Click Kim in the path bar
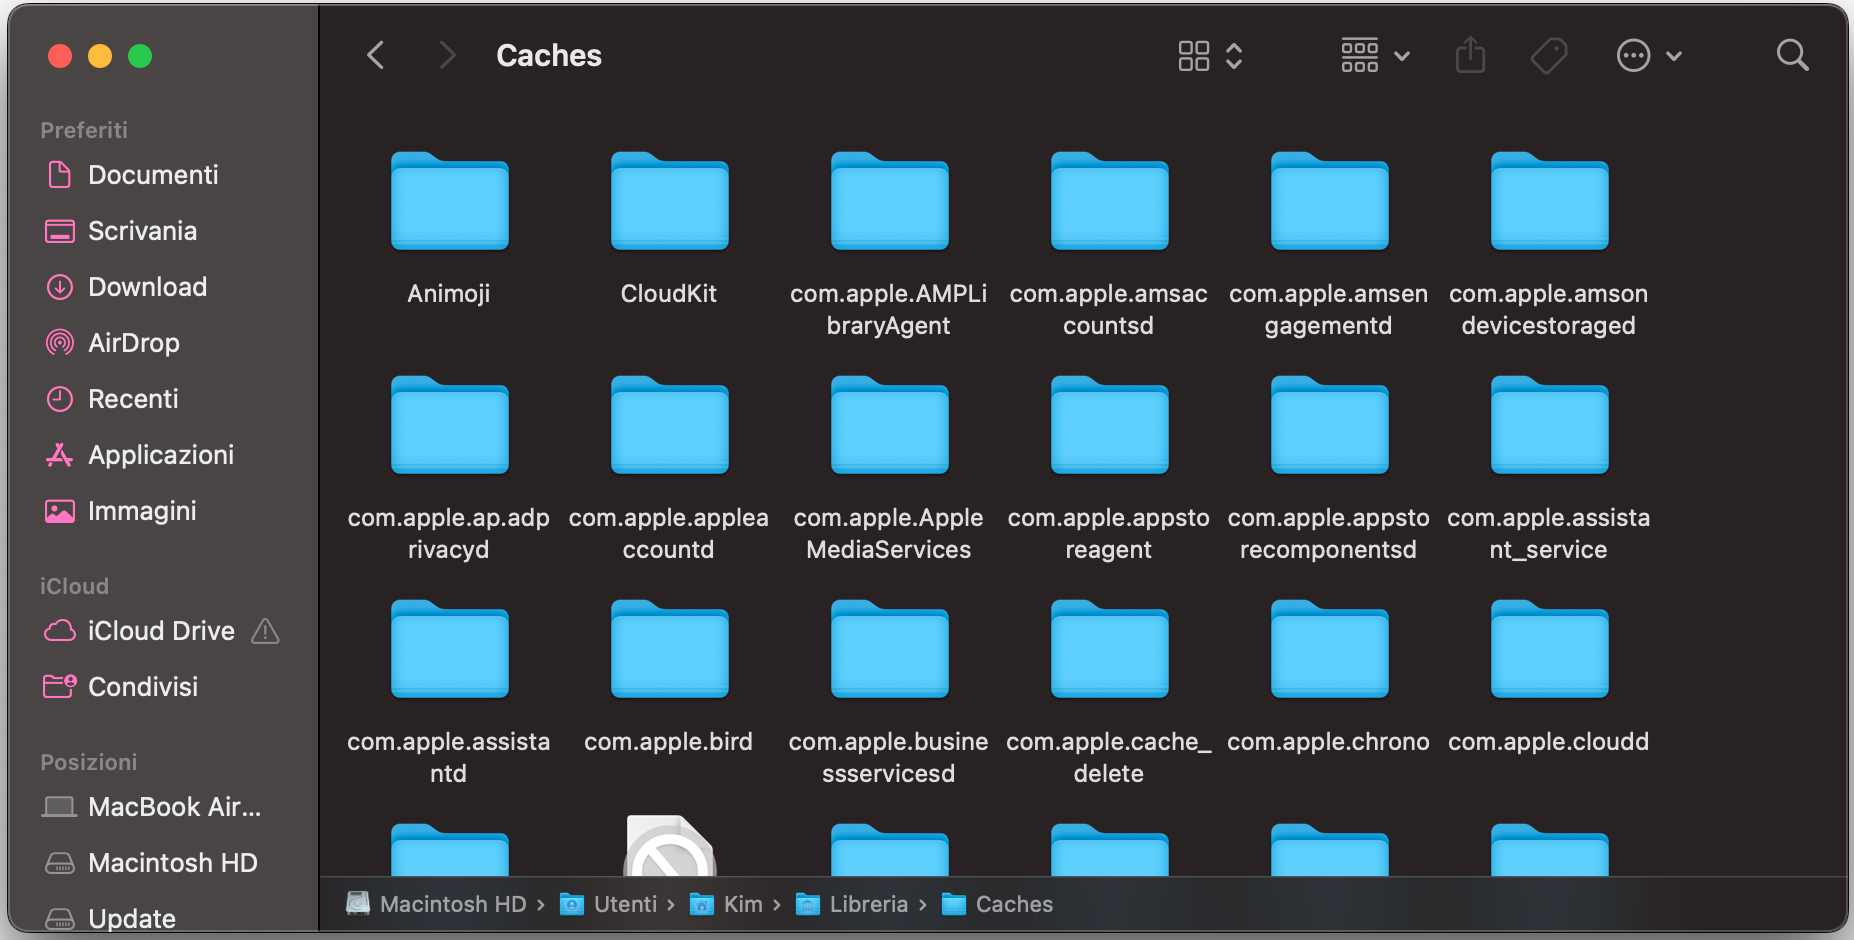The height and width of the screenshot is (940, 1854). tap(727, 904)
